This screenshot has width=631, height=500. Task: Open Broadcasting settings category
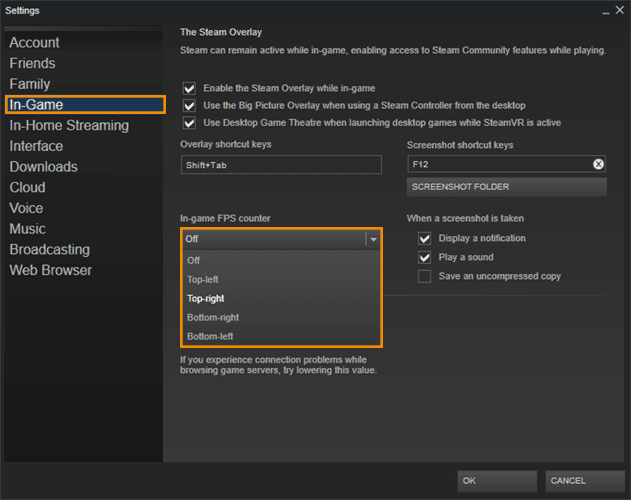pos(84,250)
